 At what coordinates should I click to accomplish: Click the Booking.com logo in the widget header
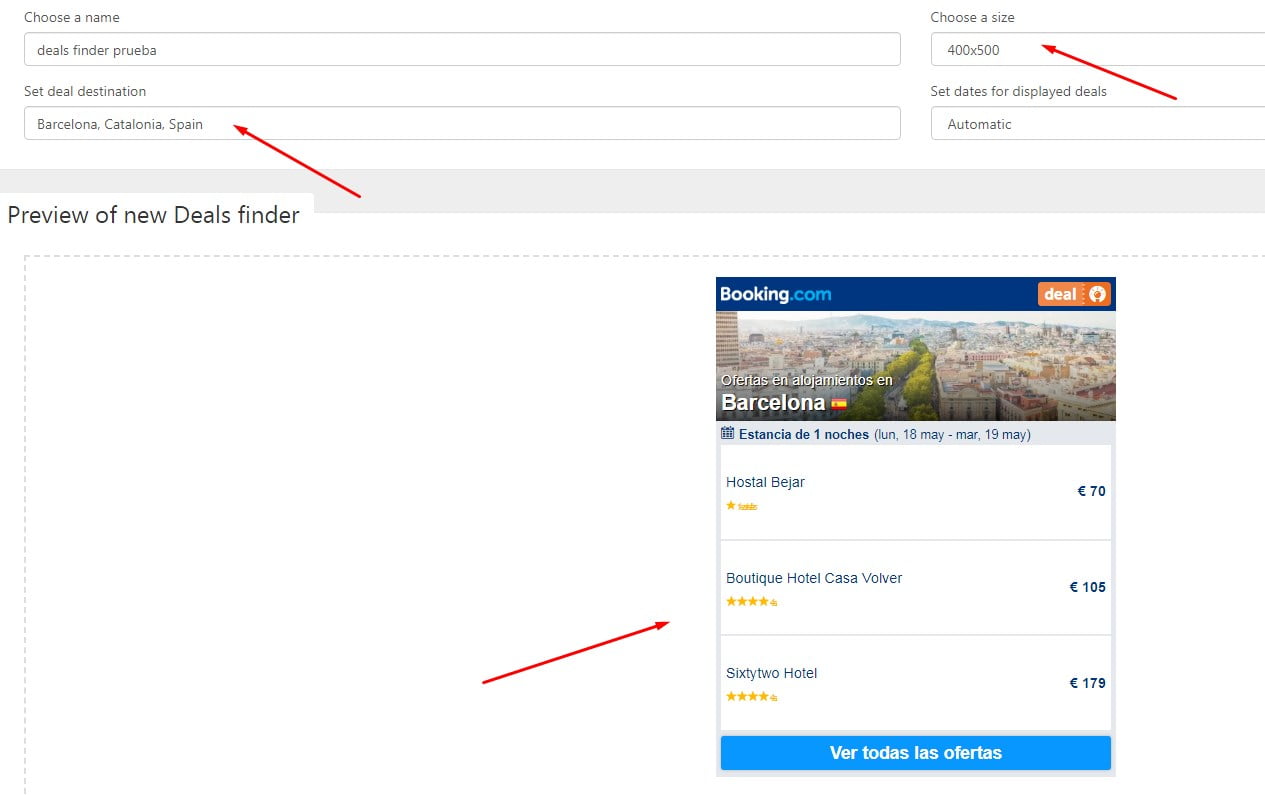pos(775,294)
